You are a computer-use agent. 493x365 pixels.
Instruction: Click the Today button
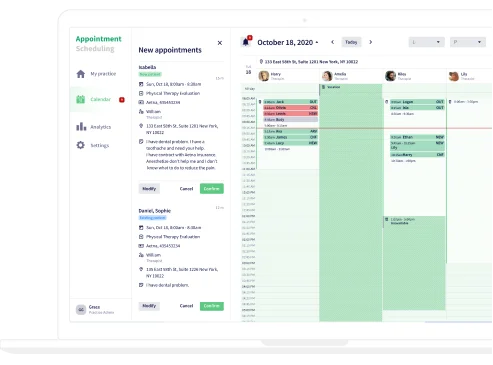click(x=351, y=42)
